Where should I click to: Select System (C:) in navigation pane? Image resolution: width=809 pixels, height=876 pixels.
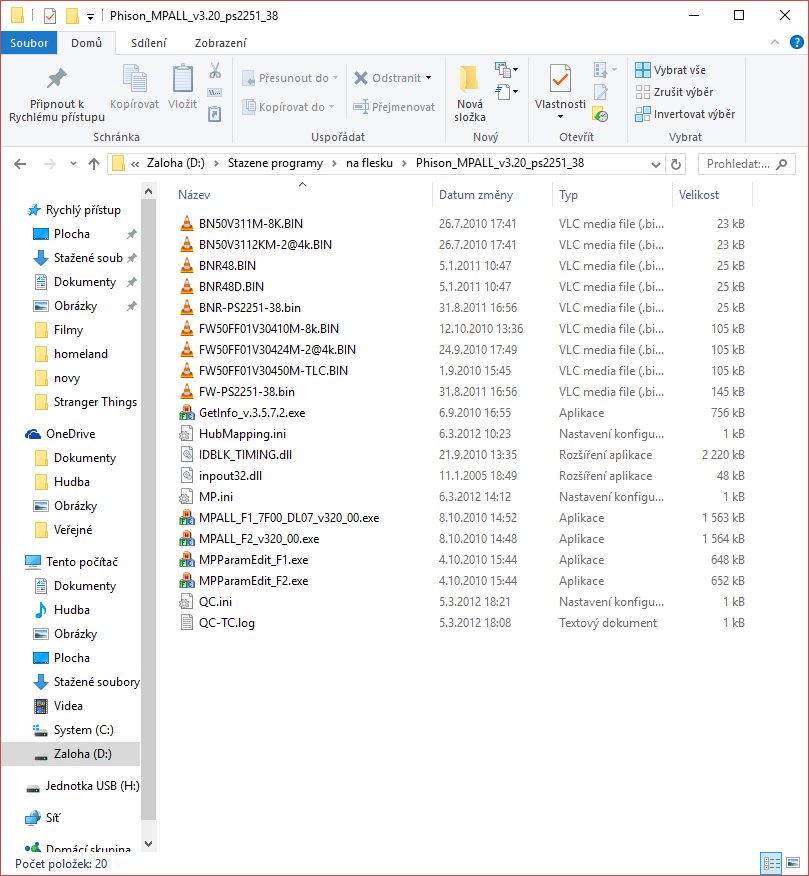pyautogui.click(x=83, y=730)
